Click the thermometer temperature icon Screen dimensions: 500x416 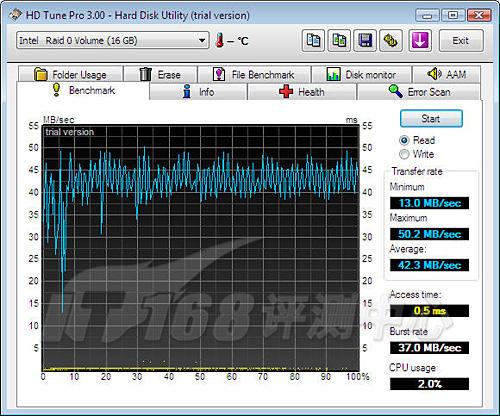tap(219, 40)
